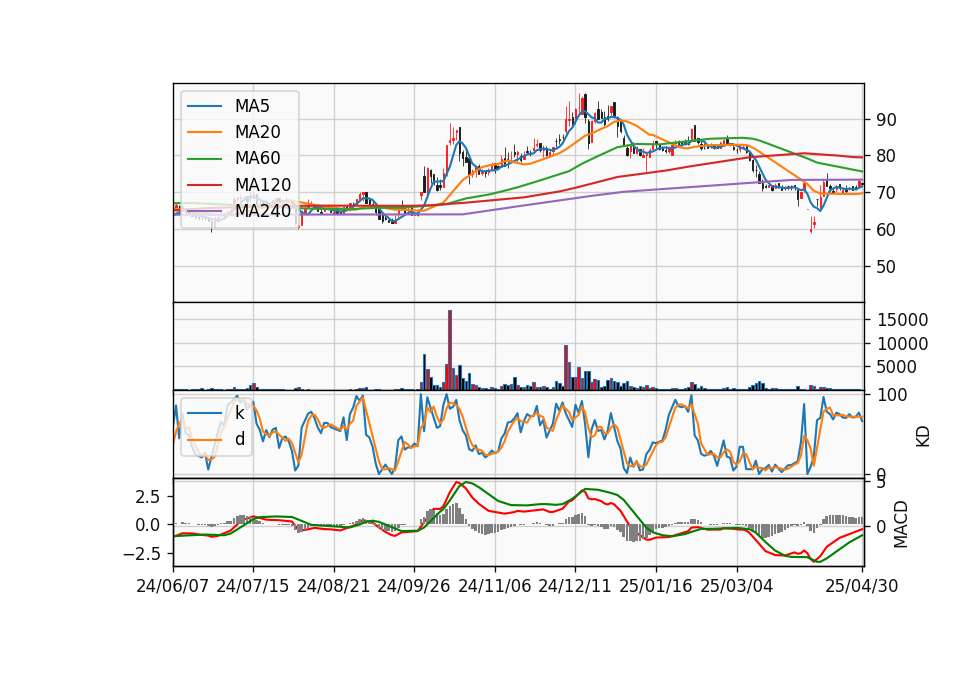Image resolution: width=960 pixels, height=690 pixels.
Task: Click the MACD axis title
Action: pyautogui.click(x=901, y=524)
